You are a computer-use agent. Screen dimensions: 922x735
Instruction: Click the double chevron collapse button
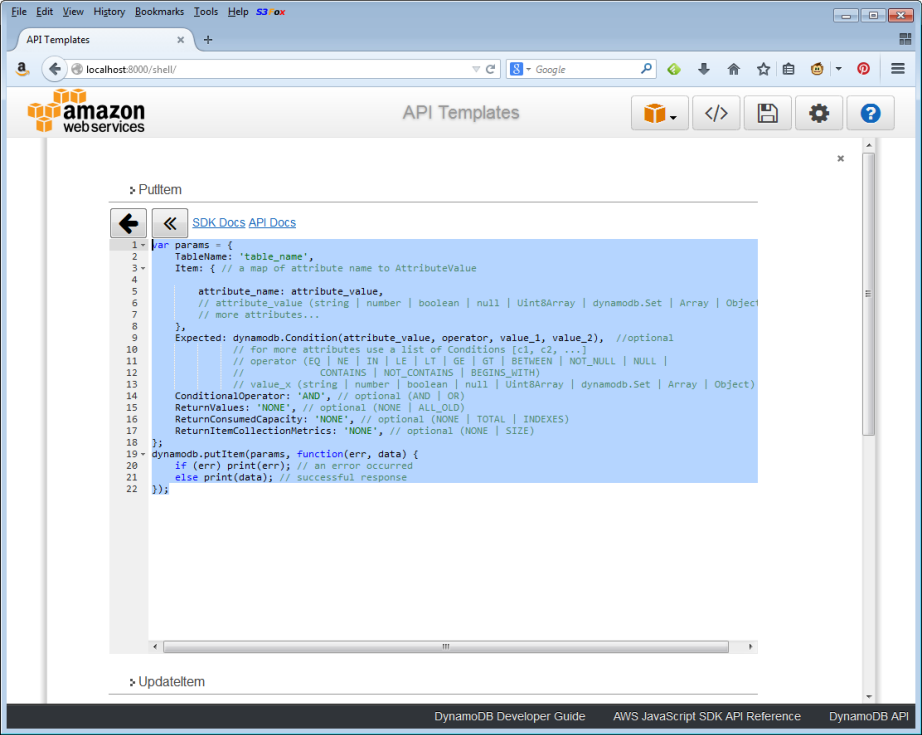(x=169, y=223)
